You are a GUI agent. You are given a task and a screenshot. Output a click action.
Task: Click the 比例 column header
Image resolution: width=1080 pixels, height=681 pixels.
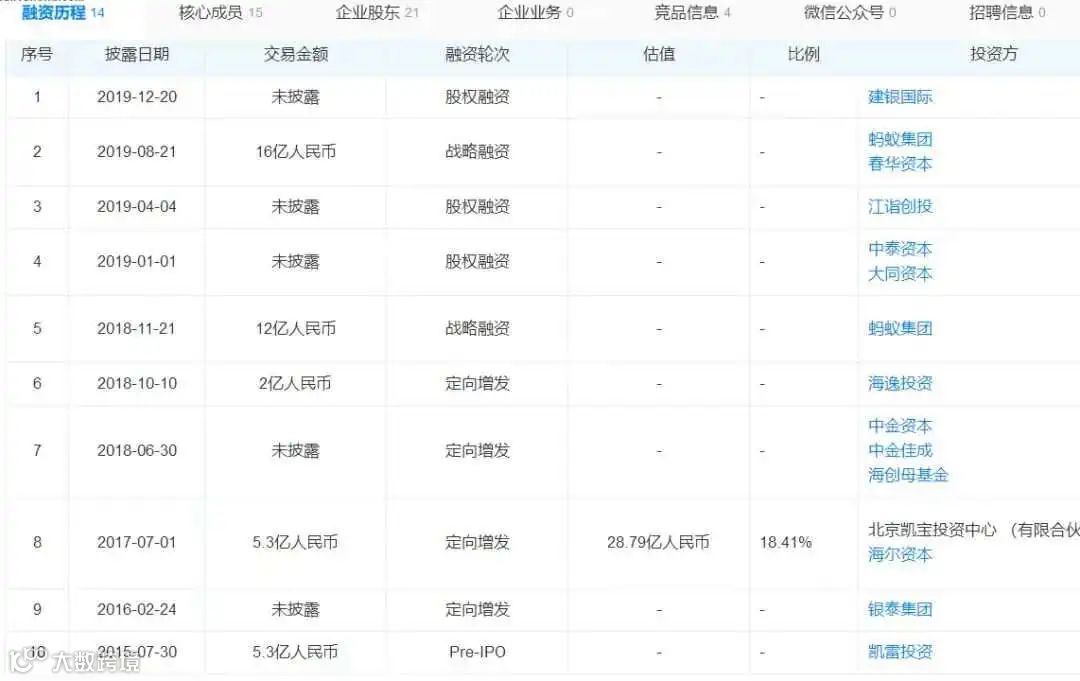(803, 54)
